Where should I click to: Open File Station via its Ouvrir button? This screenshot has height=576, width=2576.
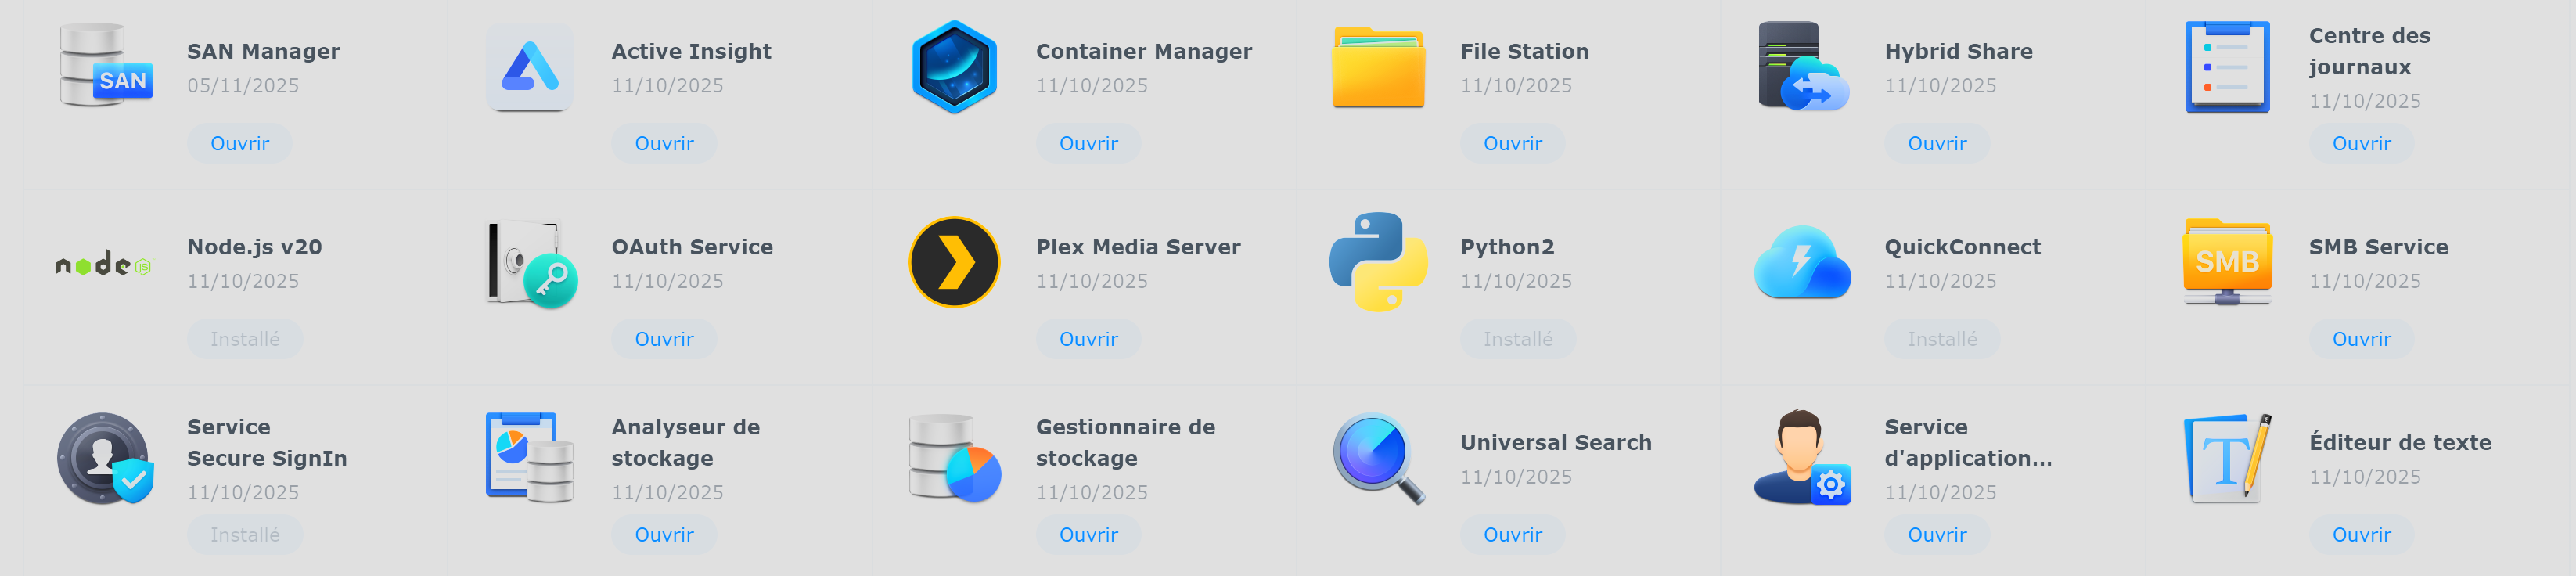coord(1512,143)
